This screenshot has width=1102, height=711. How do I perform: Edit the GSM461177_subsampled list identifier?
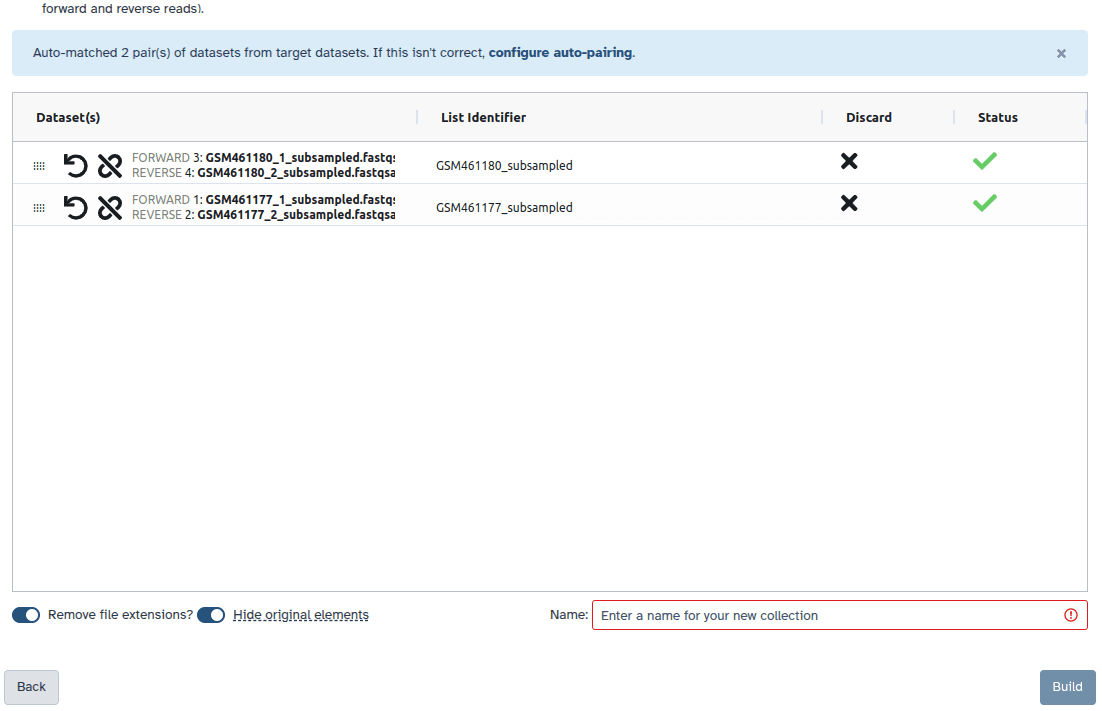click(x=504, y=208)
